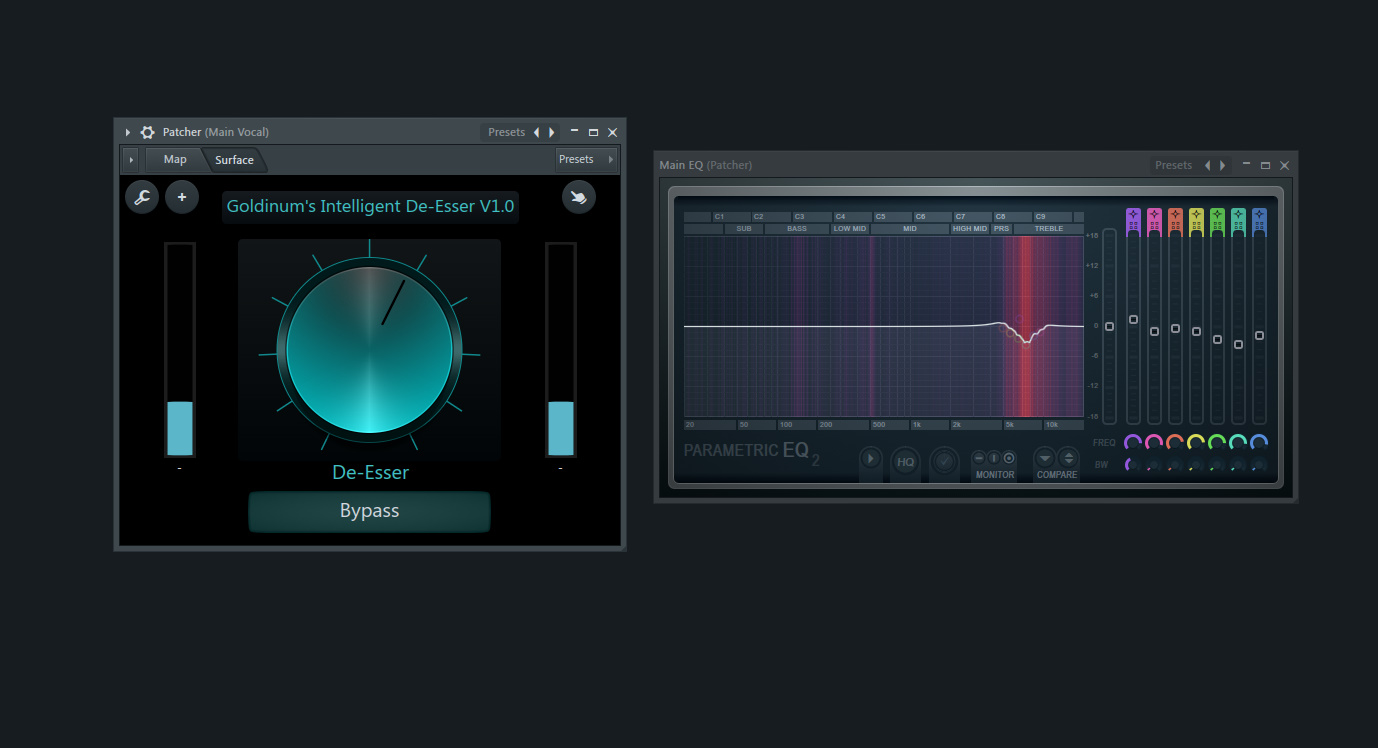Expand the arrow left of the Map tab
The image size is (1378, 748).
pyautogui.click(x=130, y=159)
